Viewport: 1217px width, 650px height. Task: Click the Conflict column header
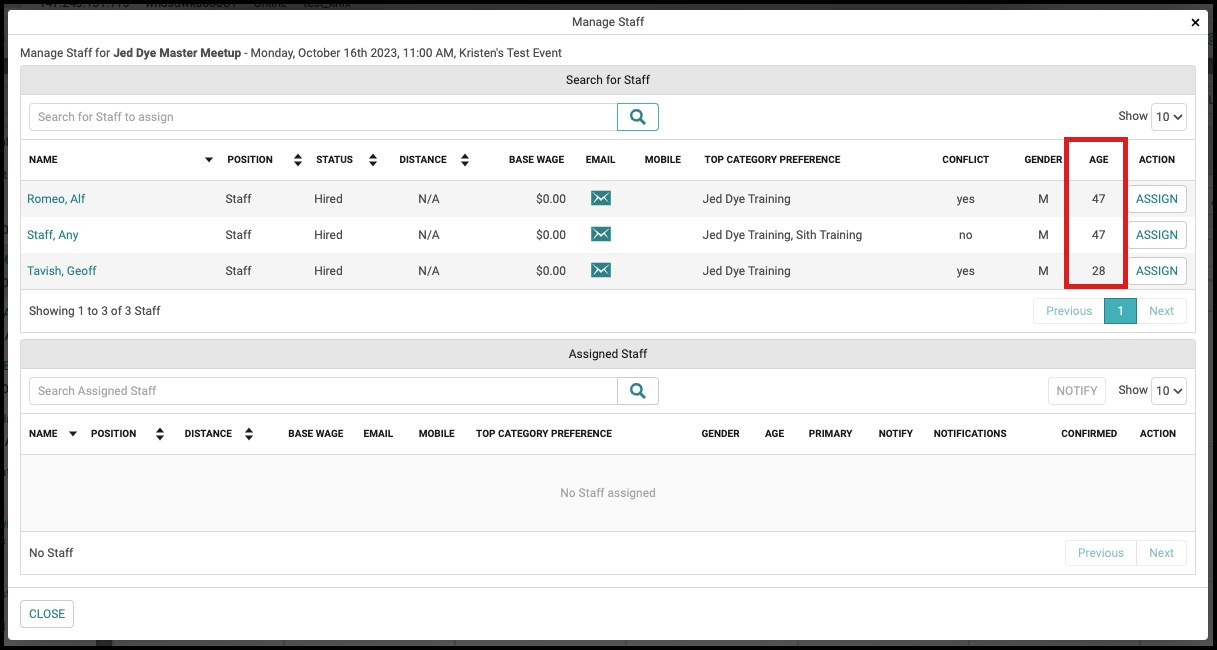pyautogui.click(x=965, y=160)
